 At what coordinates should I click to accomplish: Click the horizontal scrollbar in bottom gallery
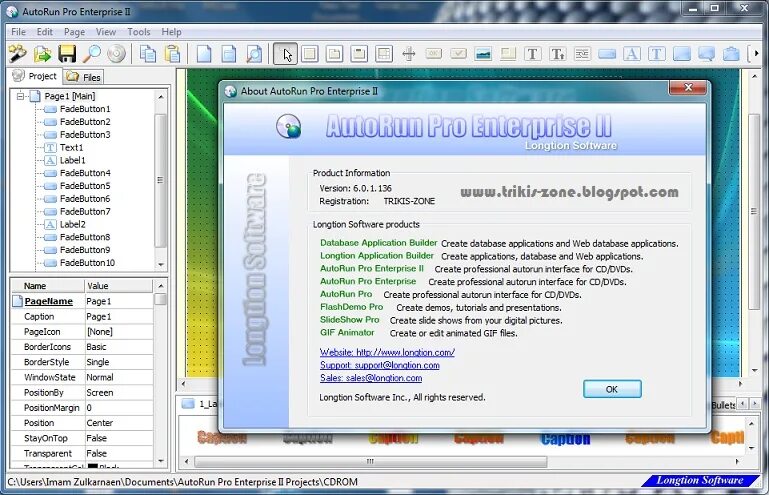(371, 462)
